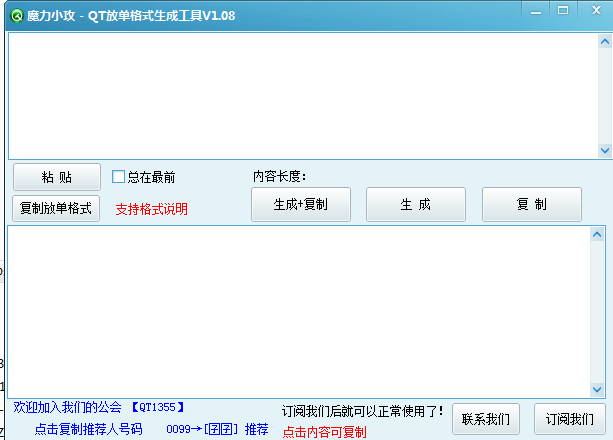This screenshot has height=440, width=613.
Task: Click 点击复制推荐人号码 link
Action: 88,429
